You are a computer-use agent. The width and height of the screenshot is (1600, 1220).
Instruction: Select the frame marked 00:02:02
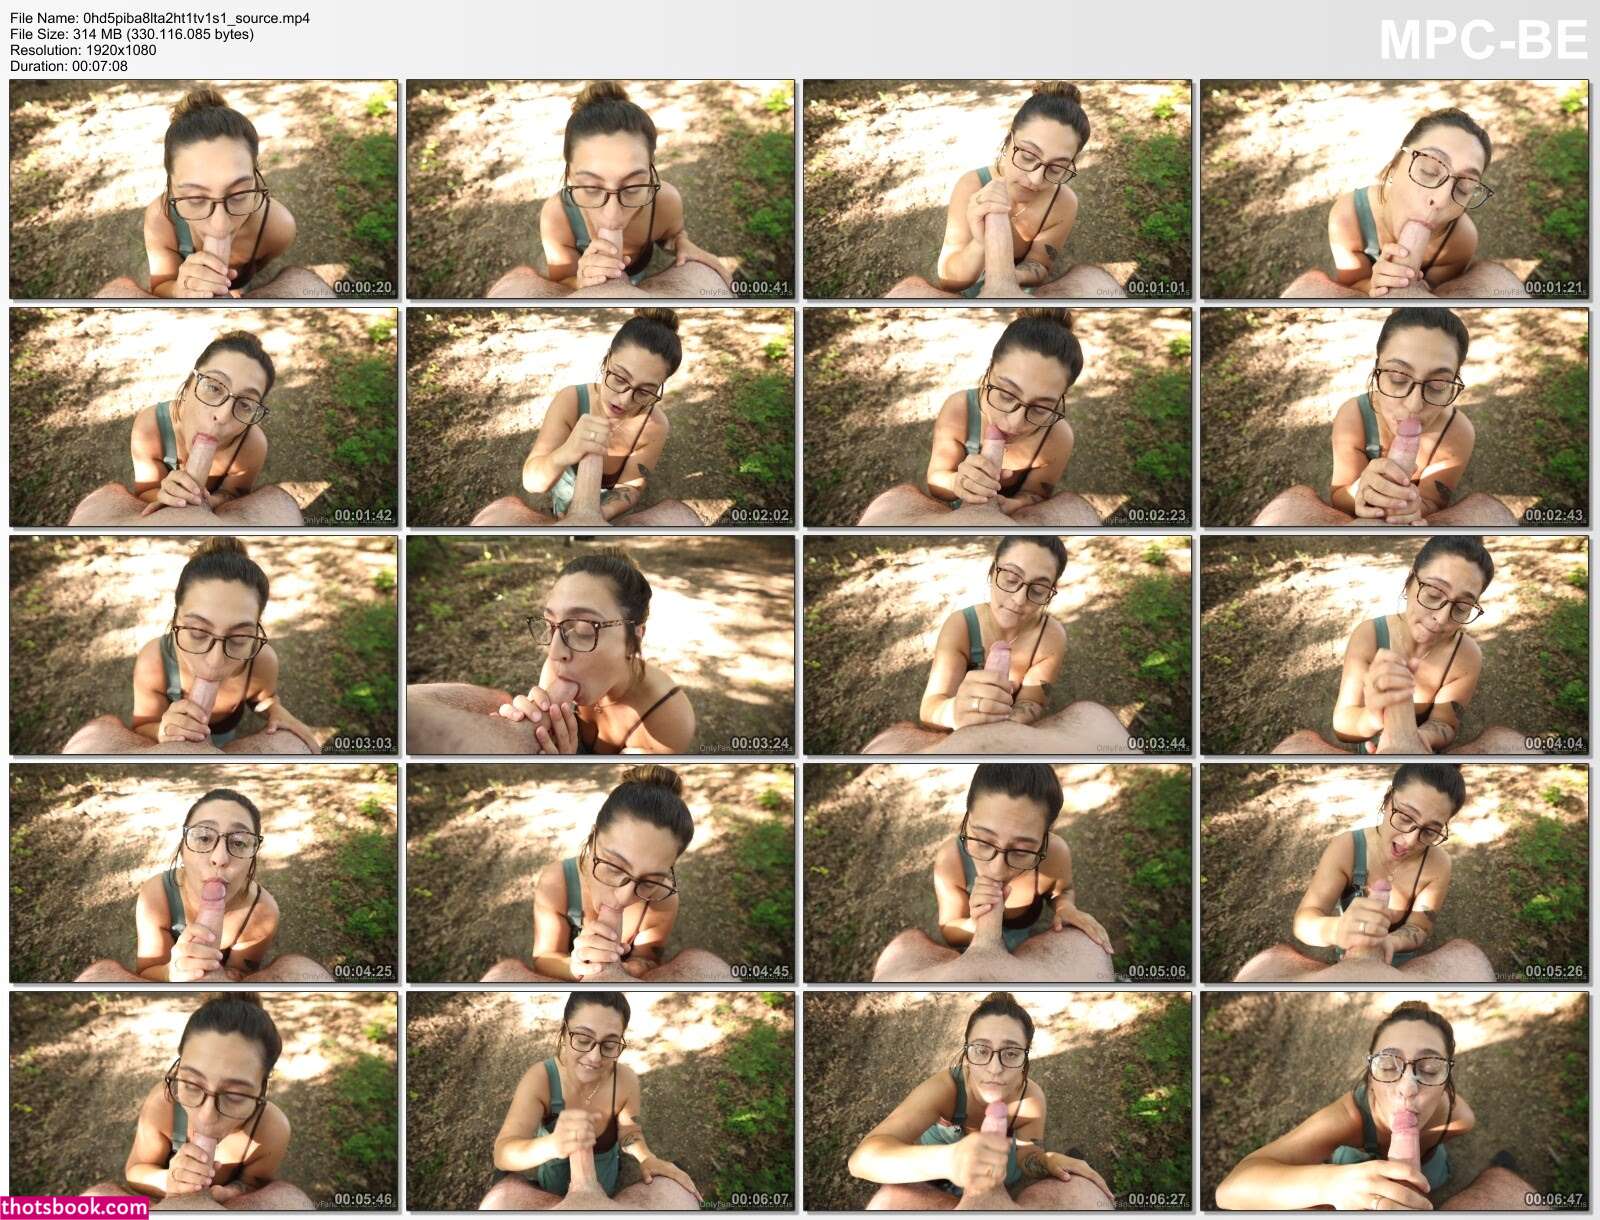click(x=600, y=417)
